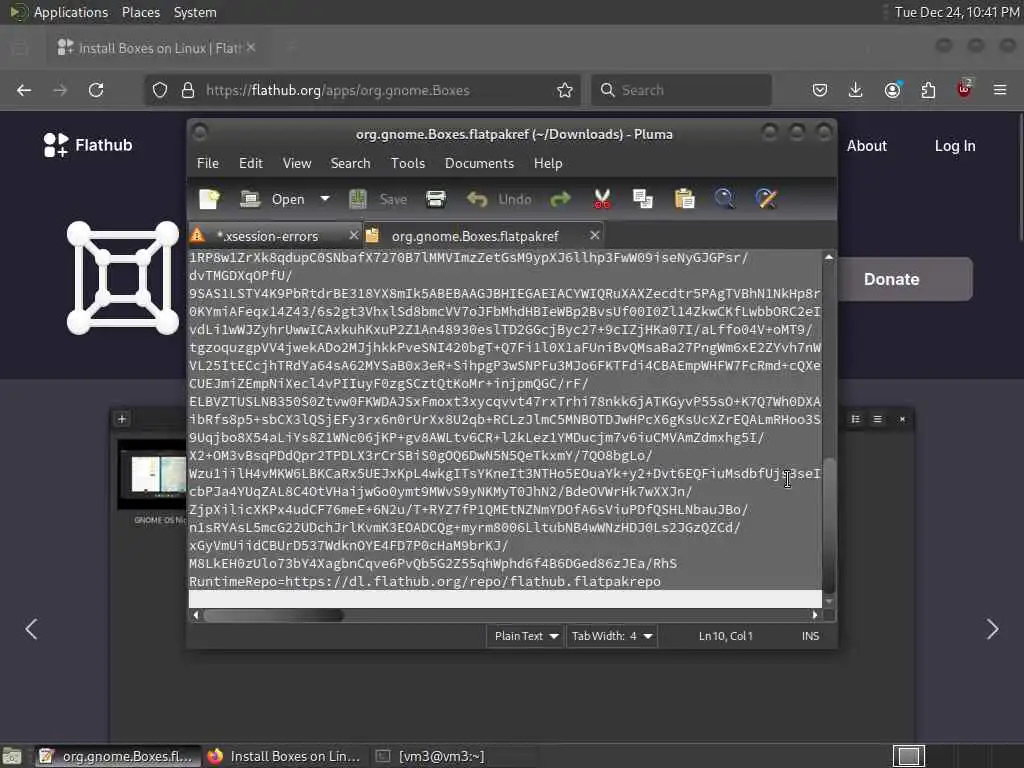Close the *.xsession-errors tab
The height and width of the screenshot is (768, 1024).
(x=353, y=235)
